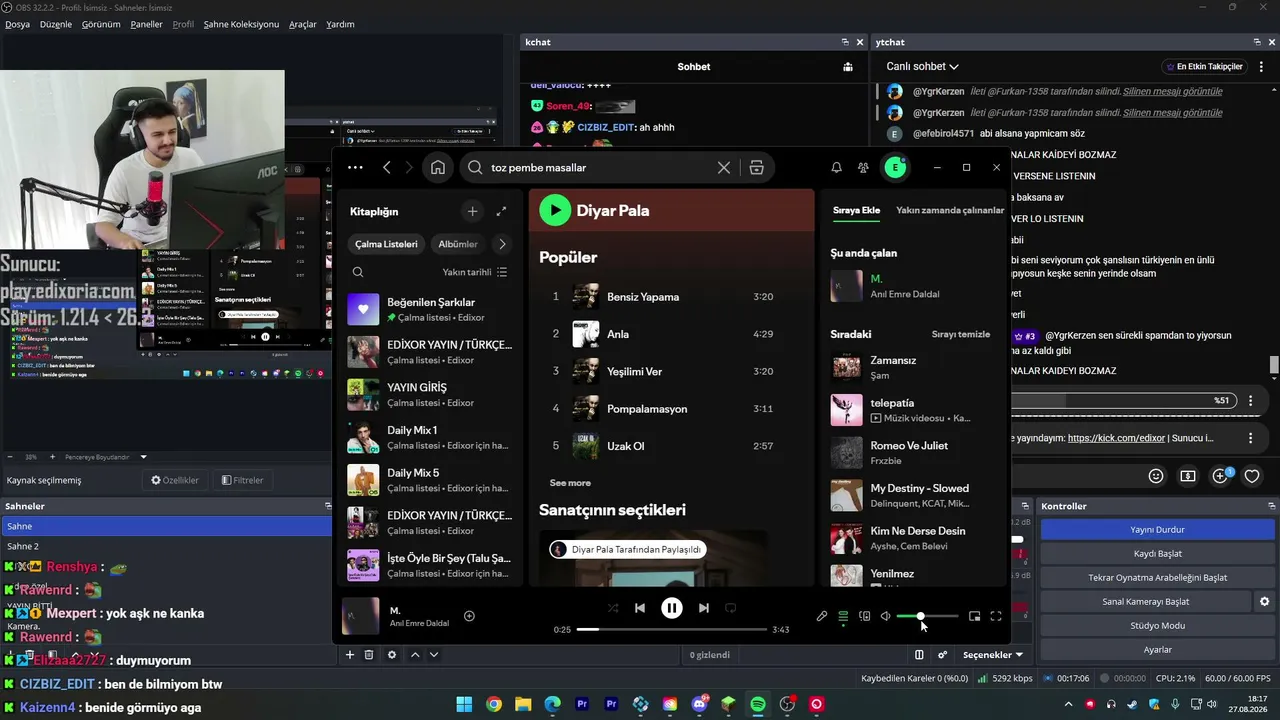The height and width of the screenshot is (720, 1280).
Task: Enter full screen in the Spotify player
Action: (x=996, y=616)
